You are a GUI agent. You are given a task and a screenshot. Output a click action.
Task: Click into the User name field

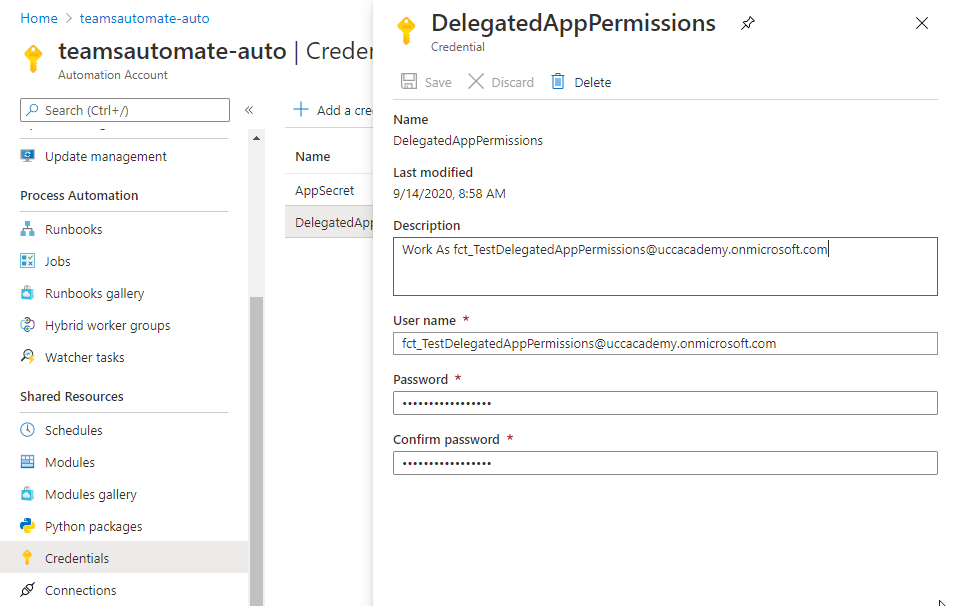(x=665, y=343)
